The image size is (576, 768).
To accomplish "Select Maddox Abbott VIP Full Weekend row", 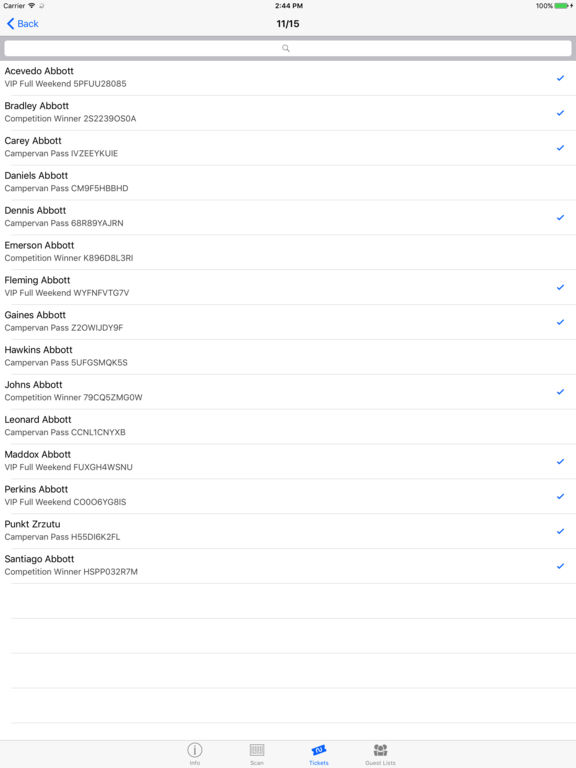I will 288,461.
